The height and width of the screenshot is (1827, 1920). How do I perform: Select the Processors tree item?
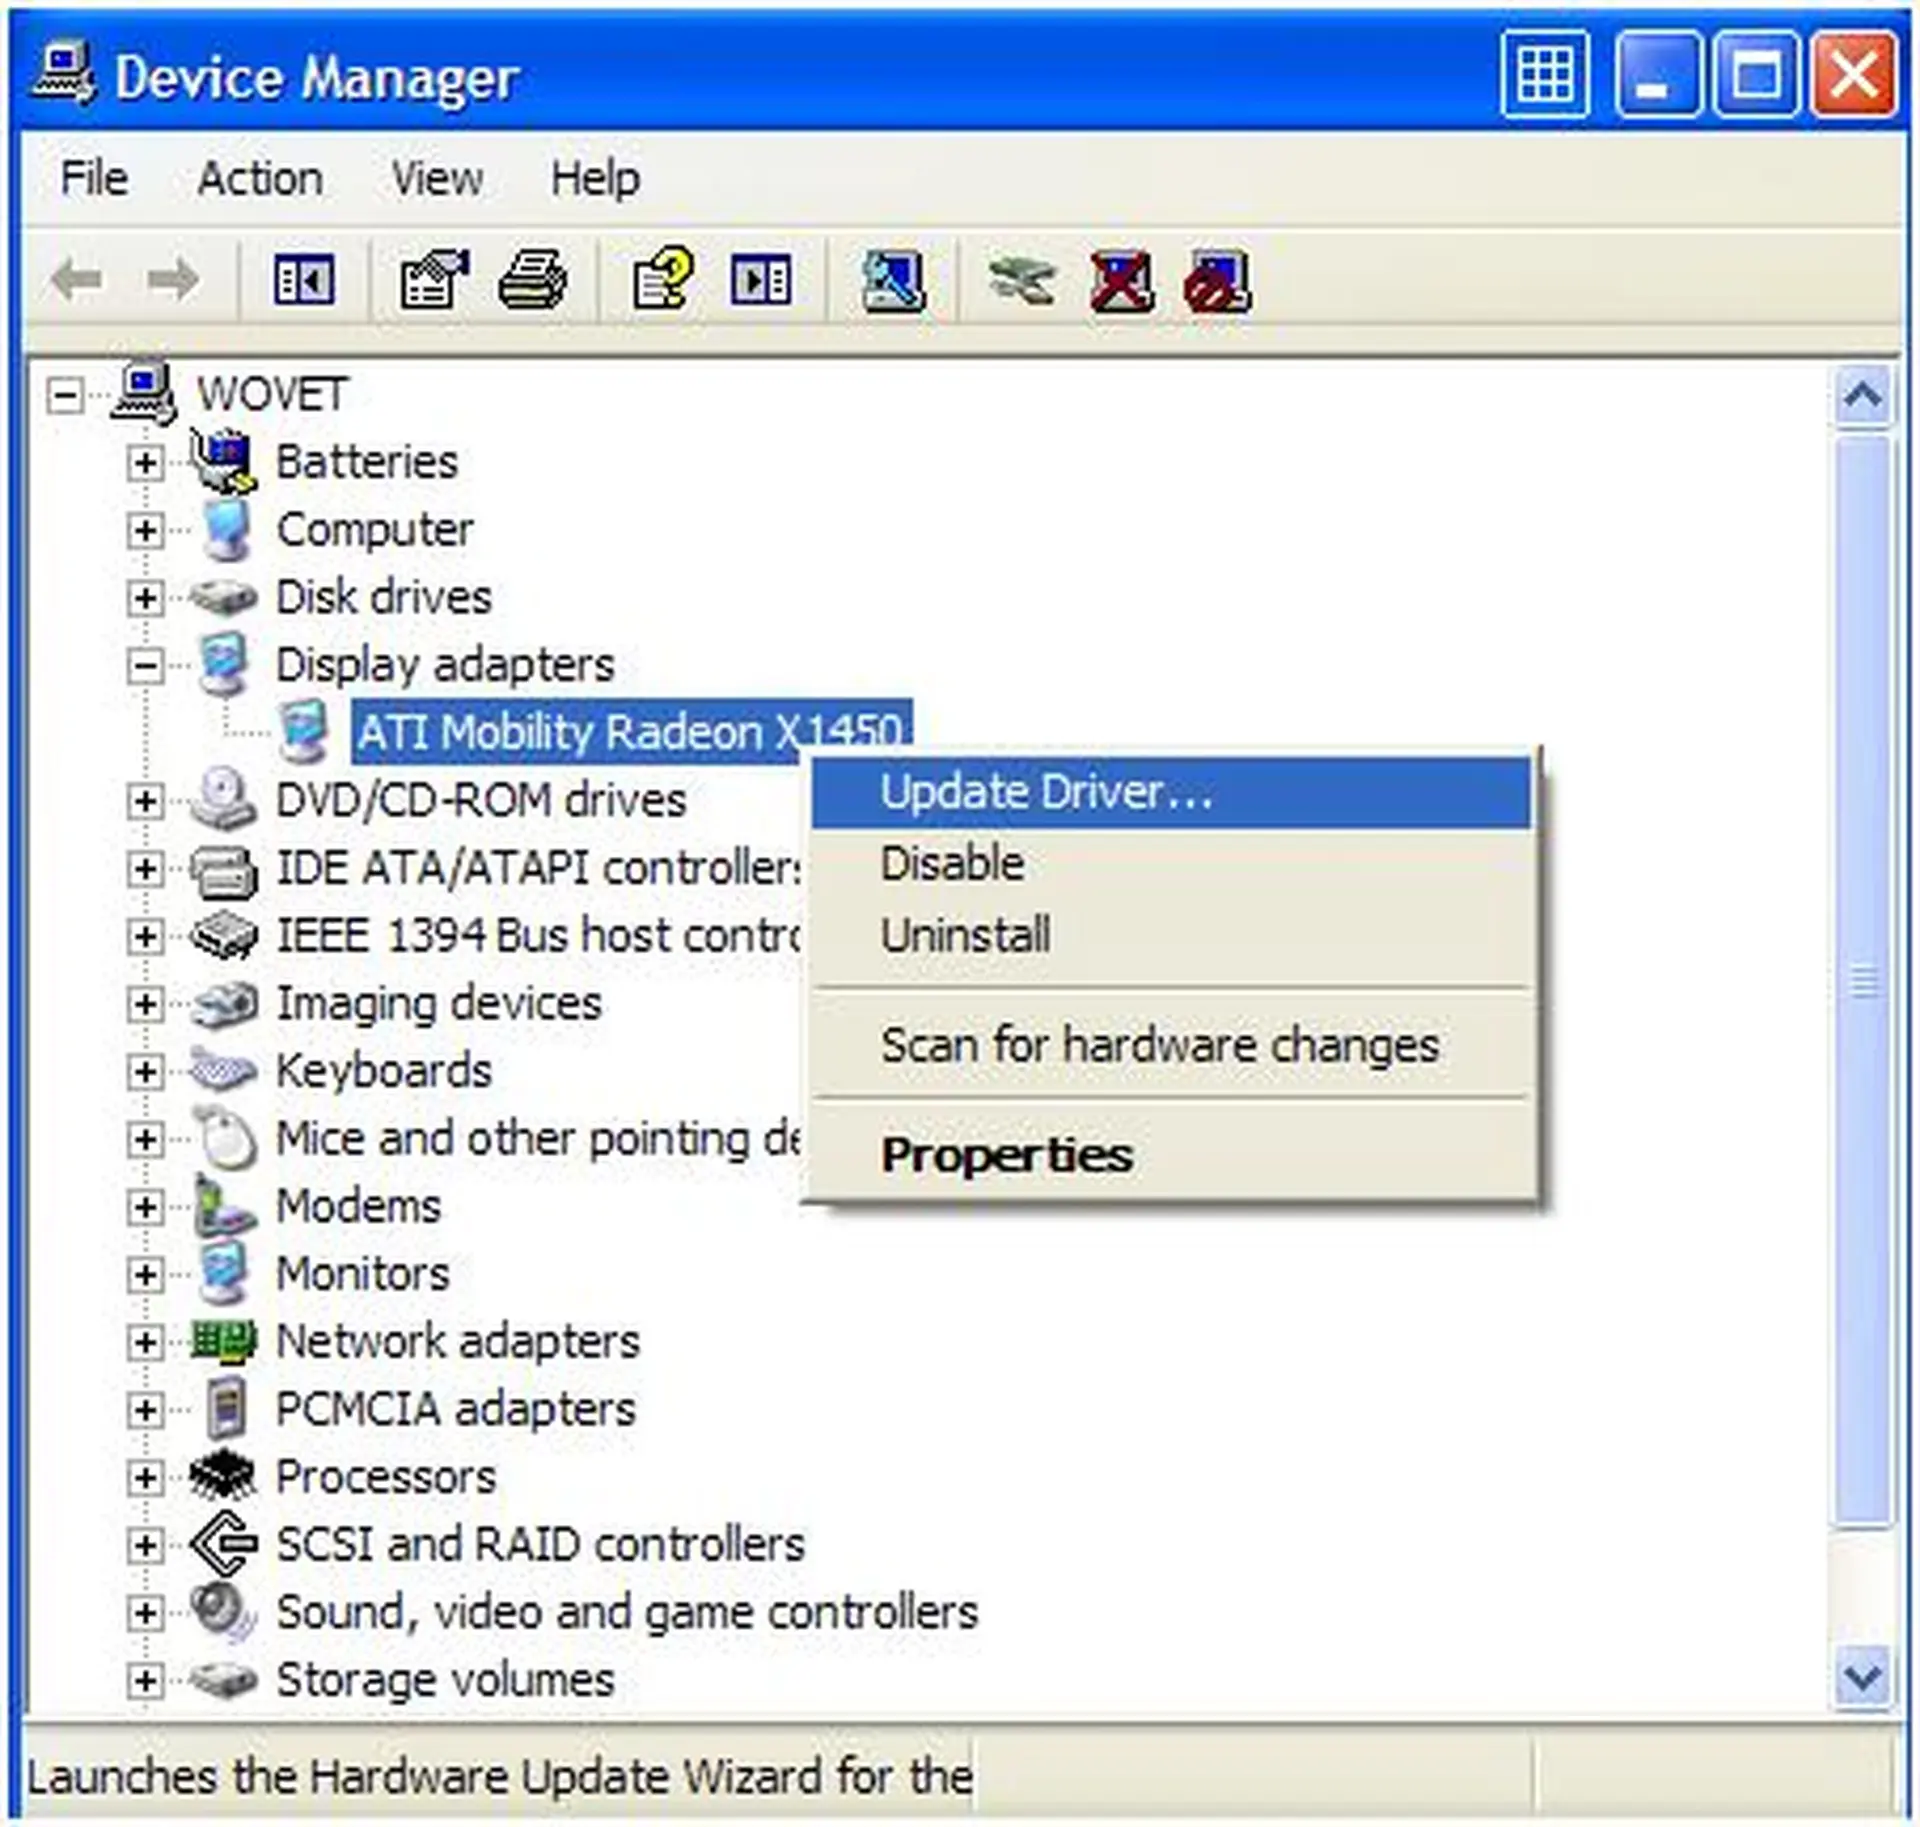pos(385,1477)
